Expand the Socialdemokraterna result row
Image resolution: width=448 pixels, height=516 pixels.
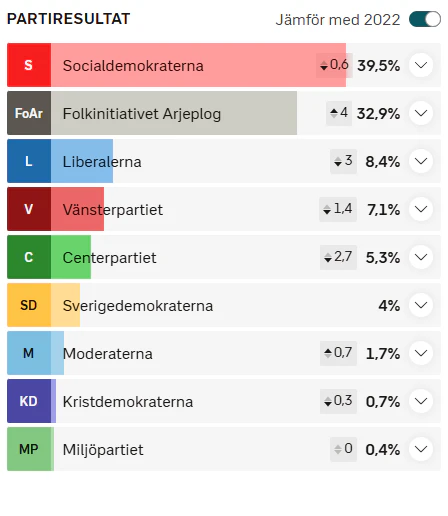pos(421,65)
